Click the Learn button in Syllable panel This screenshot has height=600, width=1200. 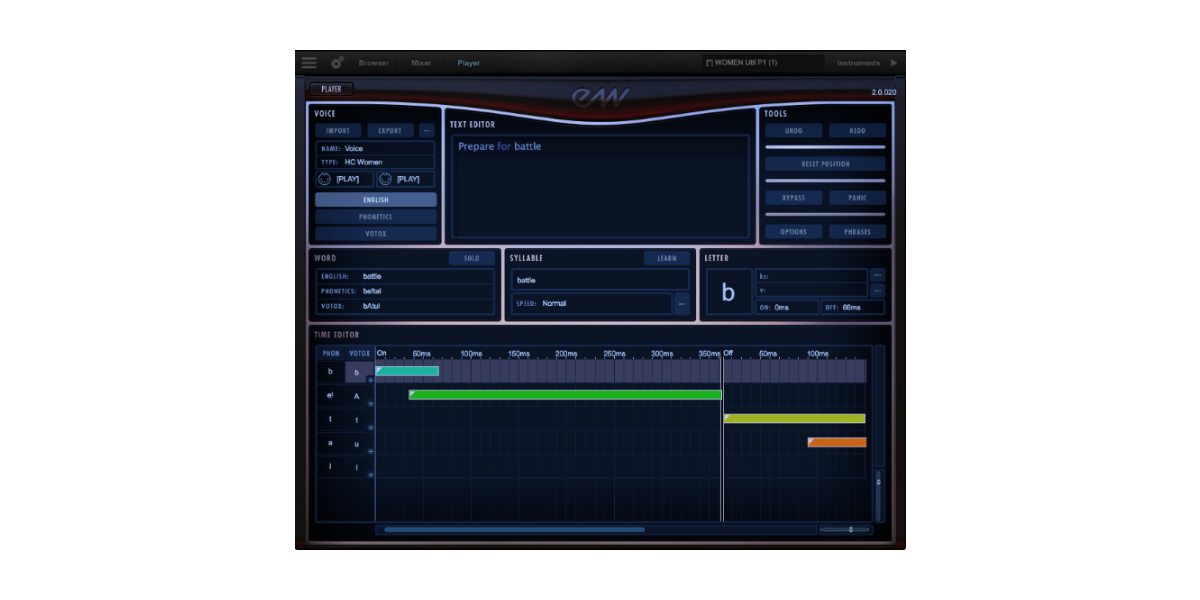click(667, 258)
